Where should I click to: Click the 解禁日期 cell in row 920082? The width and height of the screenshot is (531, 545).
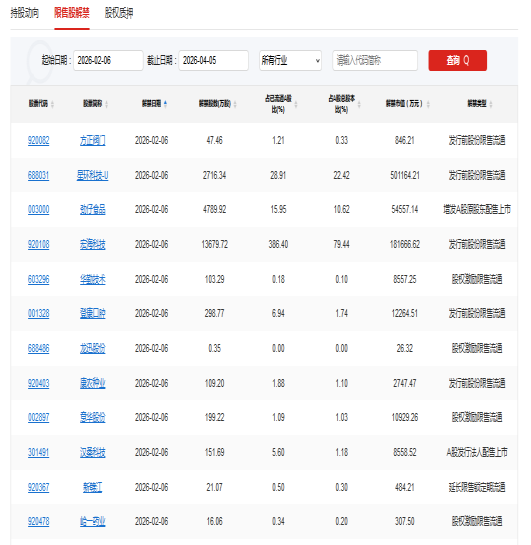(152, 140)
